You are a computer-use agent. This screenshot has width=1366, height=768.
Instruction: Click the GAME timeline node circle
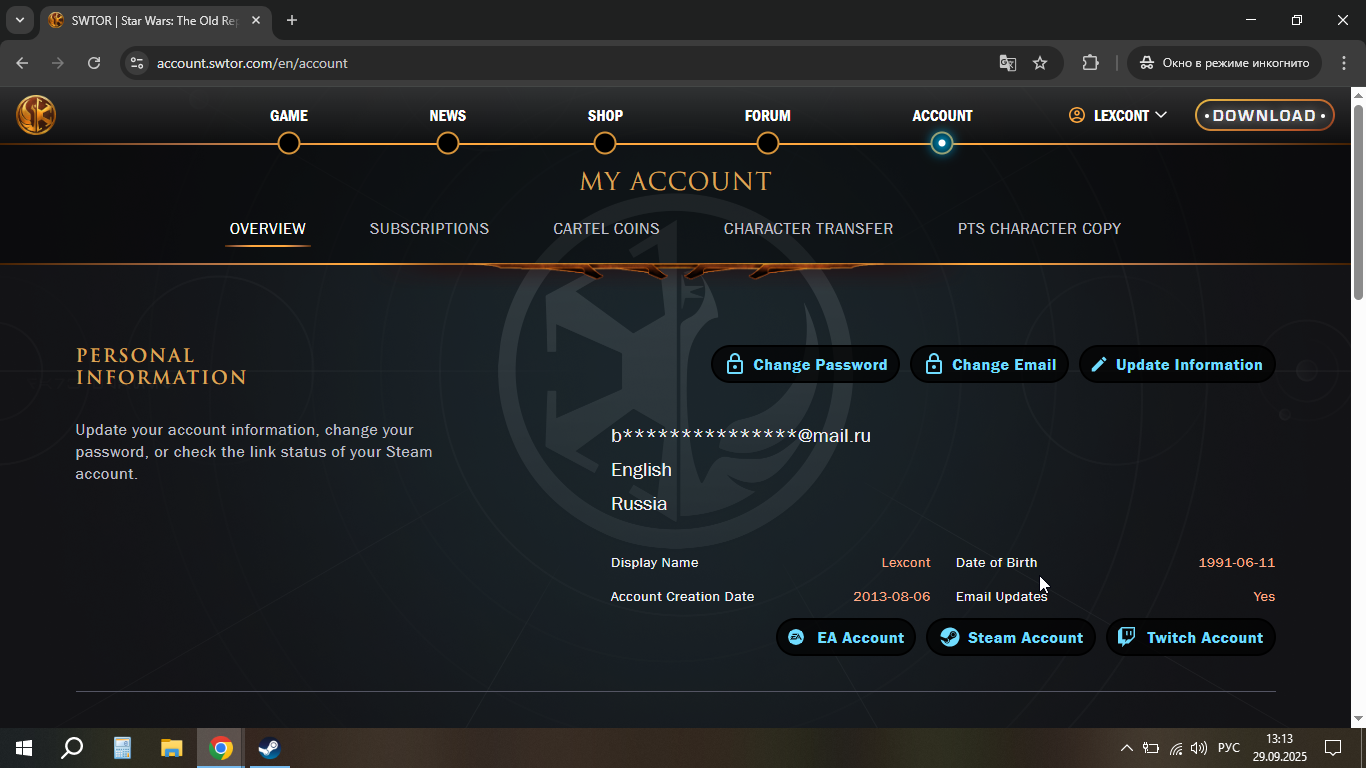[x=289, y=144]
